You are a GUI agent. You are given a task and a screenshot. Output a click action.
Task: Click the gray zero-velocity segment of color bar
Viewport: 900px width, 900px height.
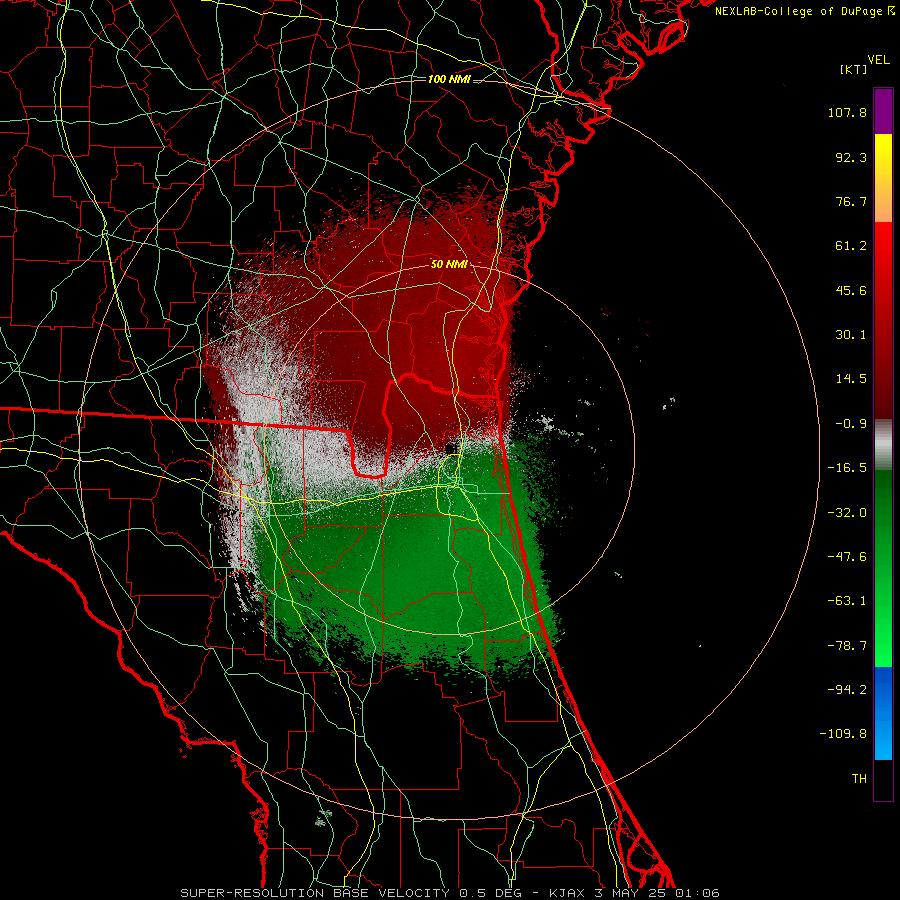pyautogui.click(x=883, y=444)
